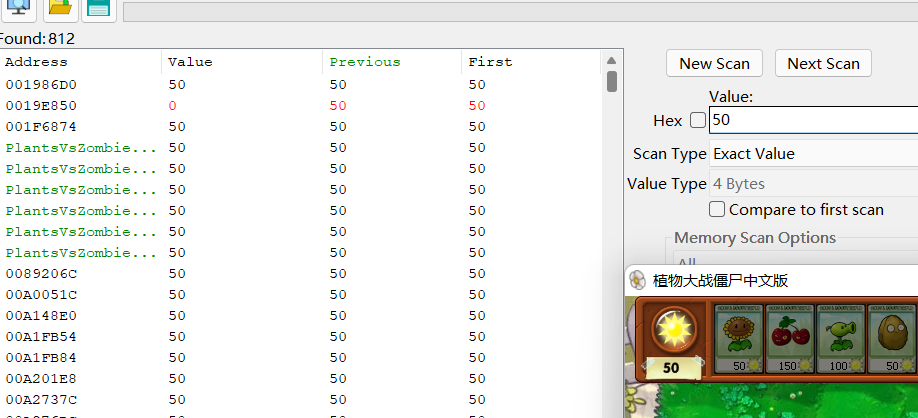Select the Wall-nut seed packet costing 50
This screenshot has height=418, width=918.
pyautogui.click(x=890, y=338)
